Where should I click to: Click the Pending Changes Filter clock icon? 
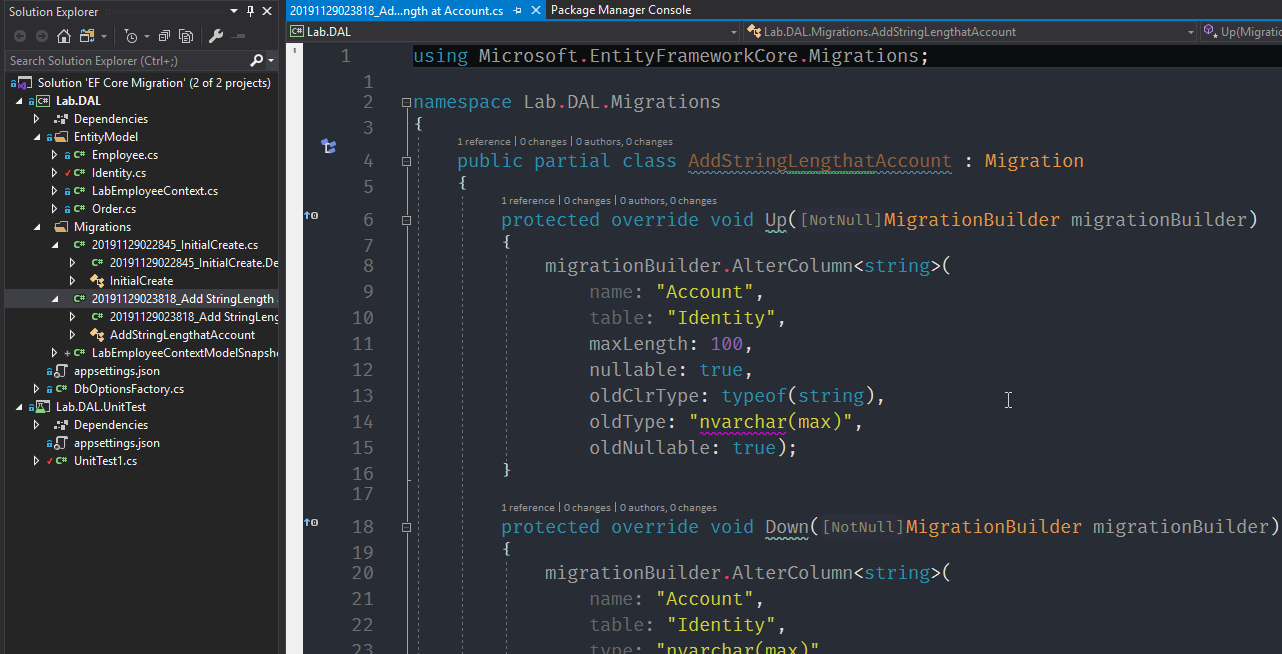(x=130, y=36)
